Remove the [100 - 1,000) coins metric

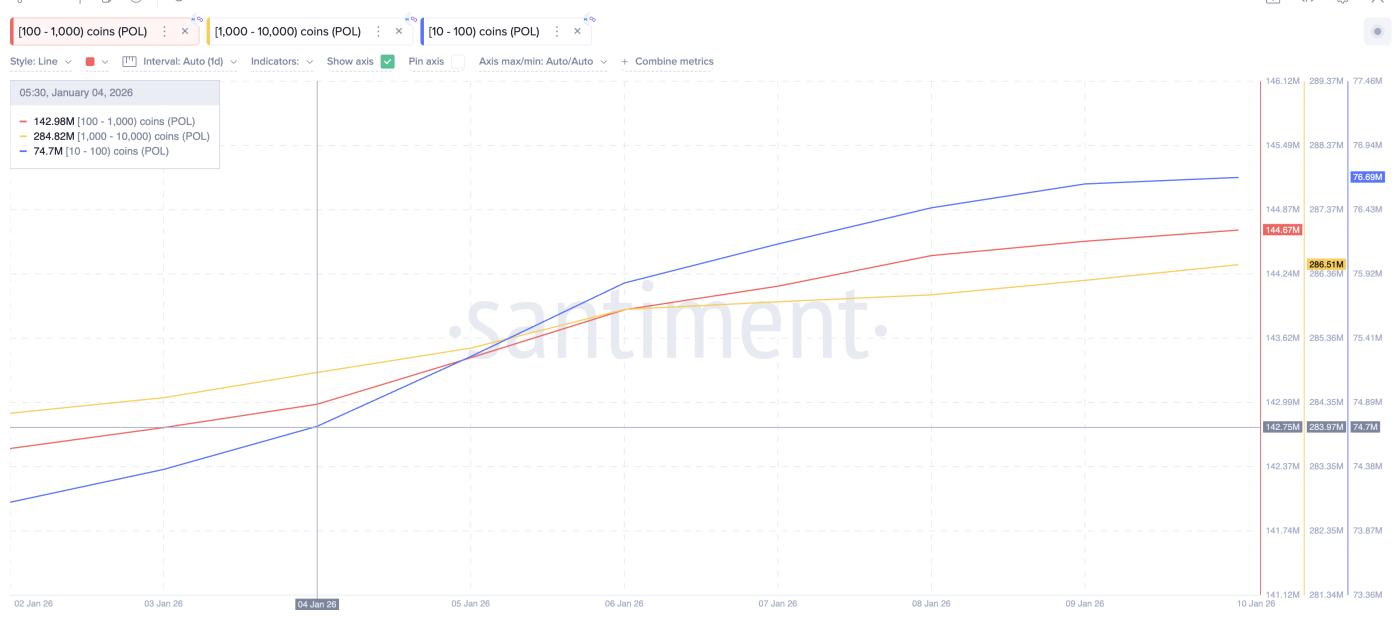point(185,32)
